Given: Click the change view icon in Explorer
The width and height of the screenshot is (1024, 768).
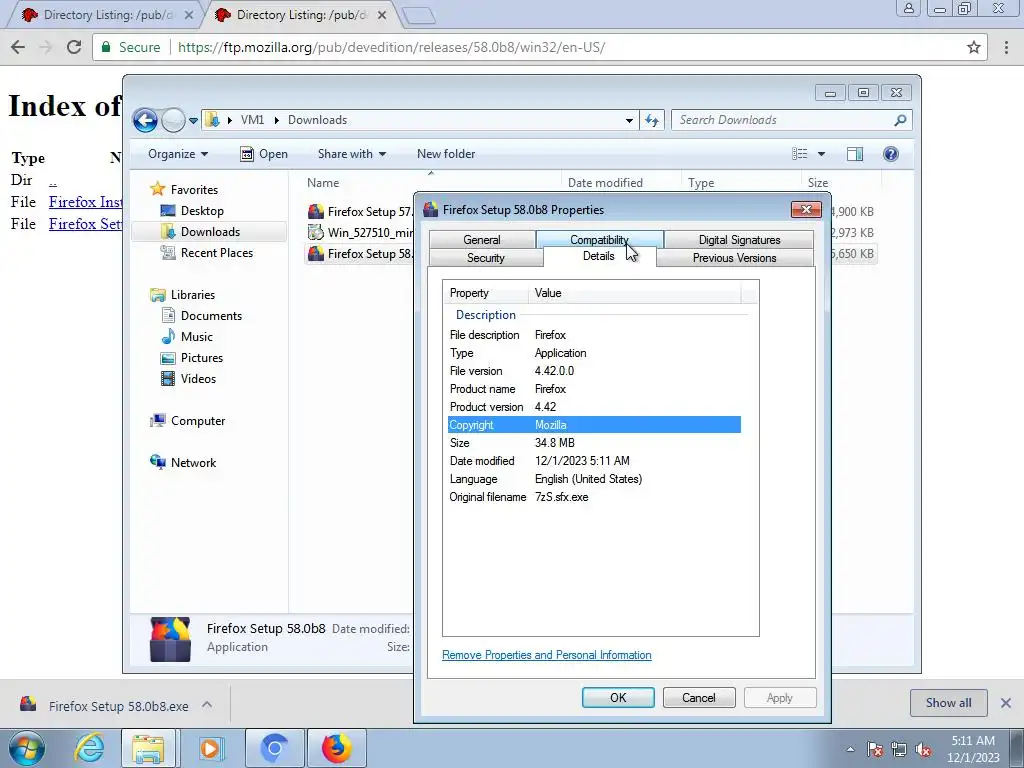Looking at the screenshot, I should [x=800, y=154].
